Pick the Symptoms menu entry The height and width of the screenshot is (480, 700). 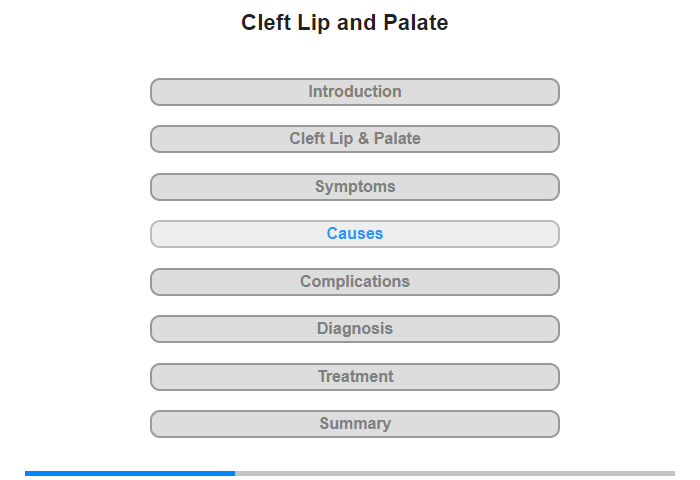tap(355, 187)
